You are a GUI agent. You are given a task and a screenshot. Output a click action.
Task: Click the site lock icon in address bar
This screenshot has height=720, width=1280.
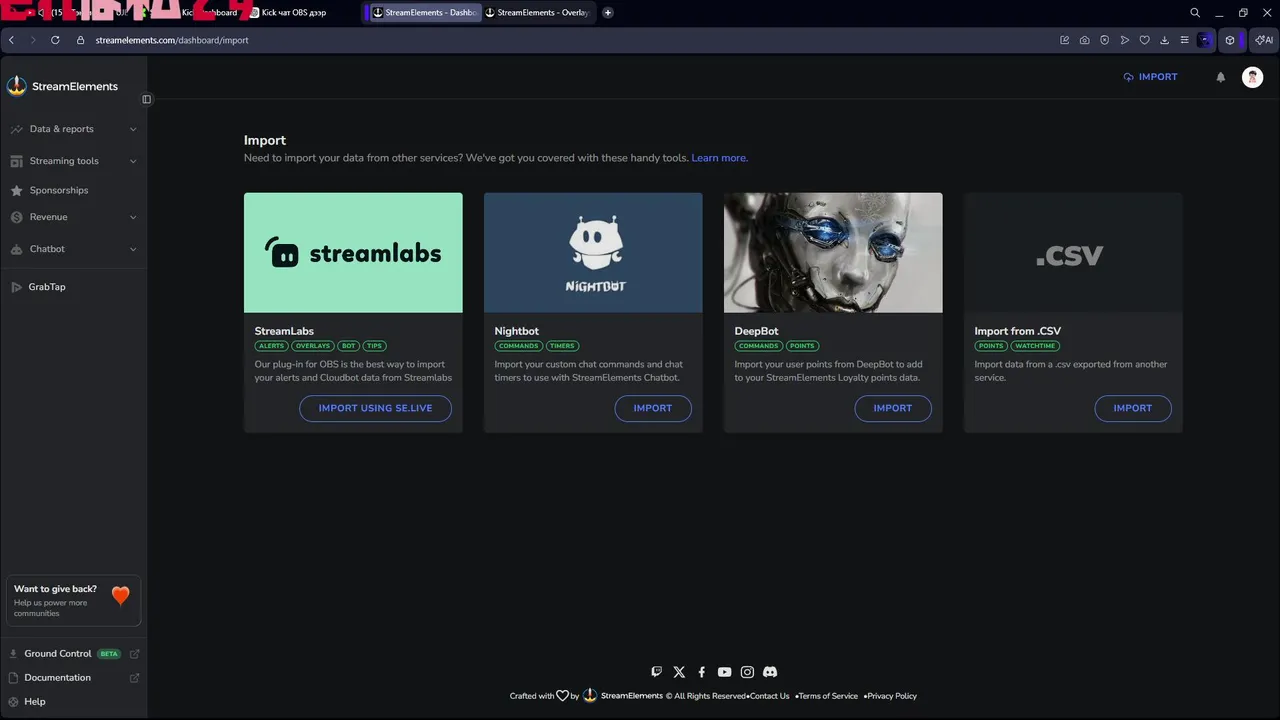(81, 40)
